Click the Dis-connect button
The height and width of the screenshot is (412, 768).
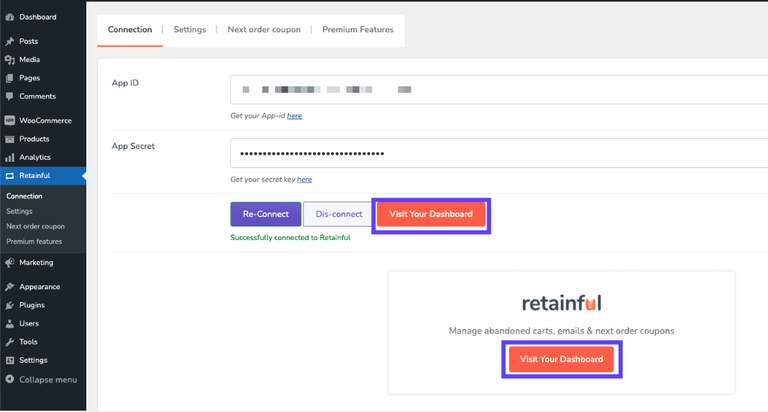[338, 214]
